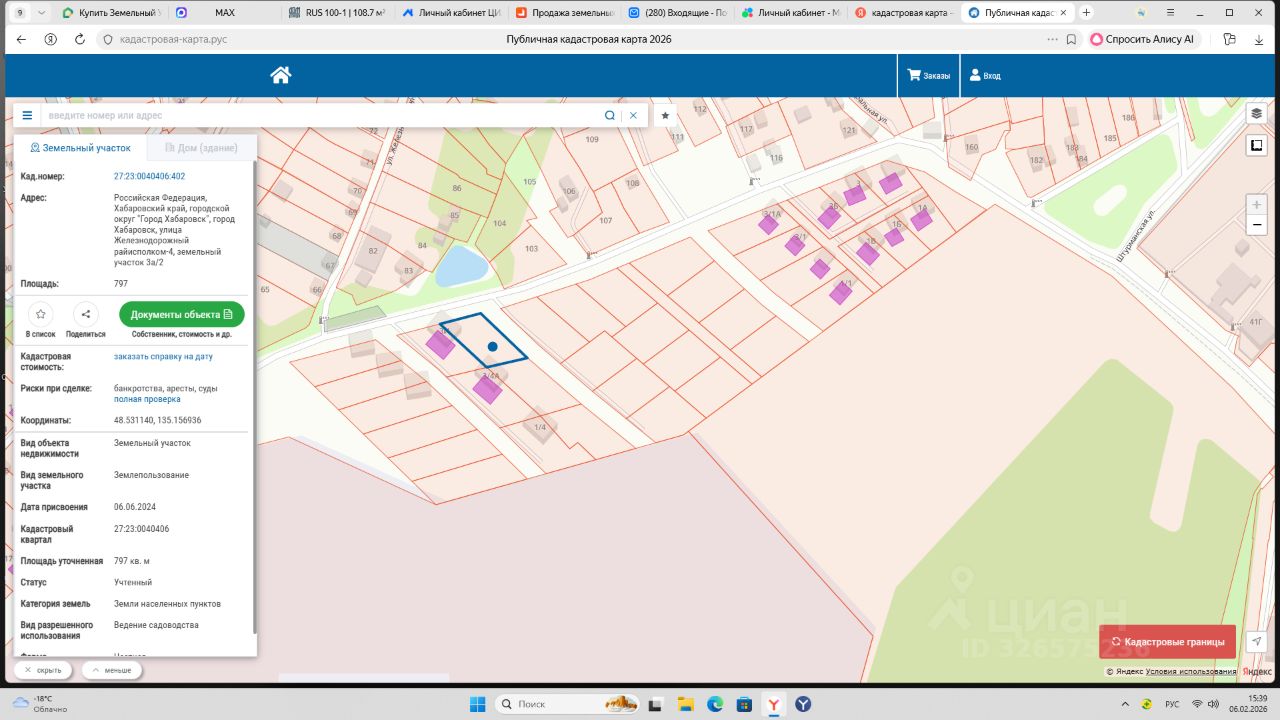Open Продажа земельных browser tab
Screen dimensions: 1280x720
click(x=563, y=13)
